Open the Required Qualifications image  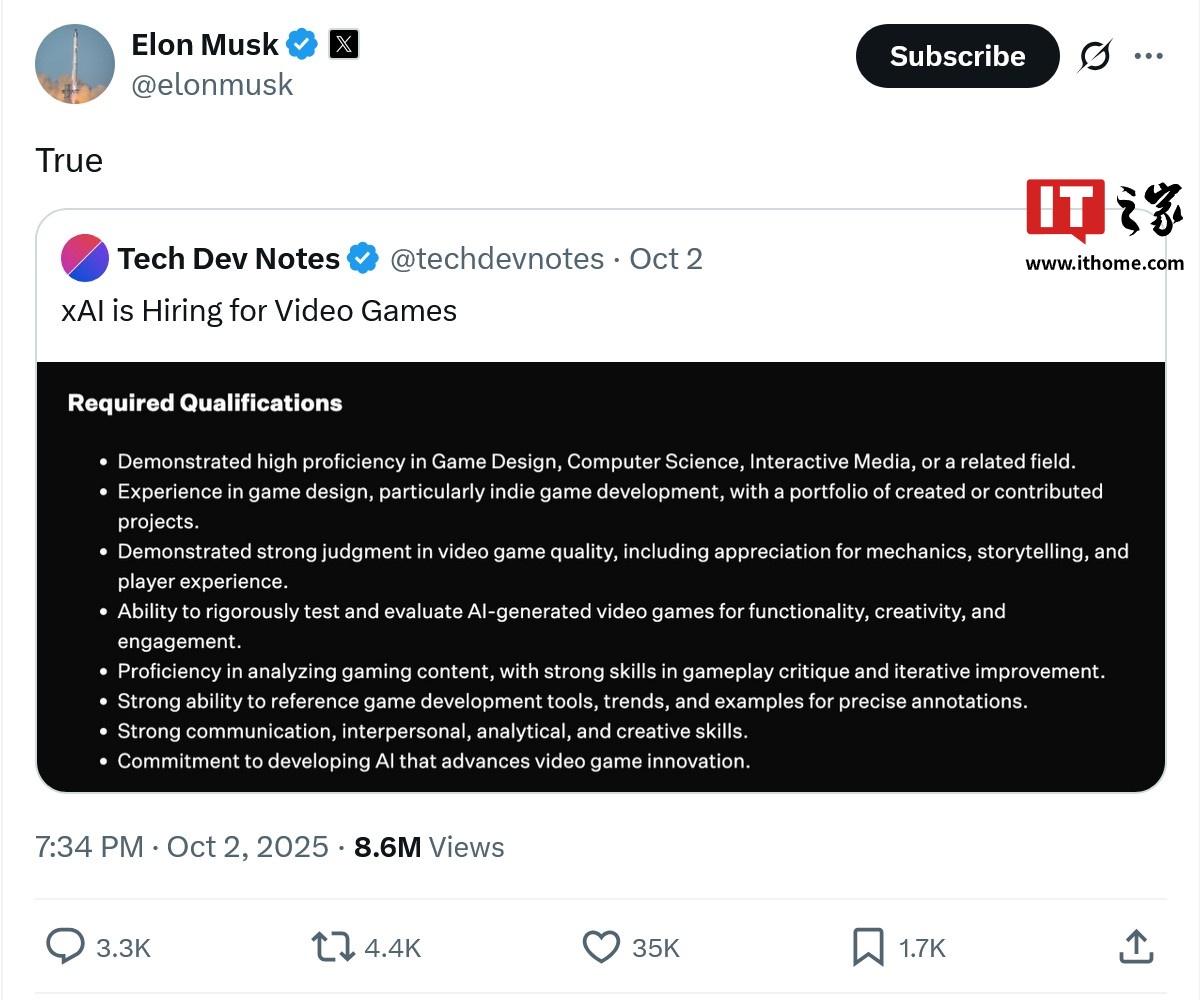[x=601, y=576]
